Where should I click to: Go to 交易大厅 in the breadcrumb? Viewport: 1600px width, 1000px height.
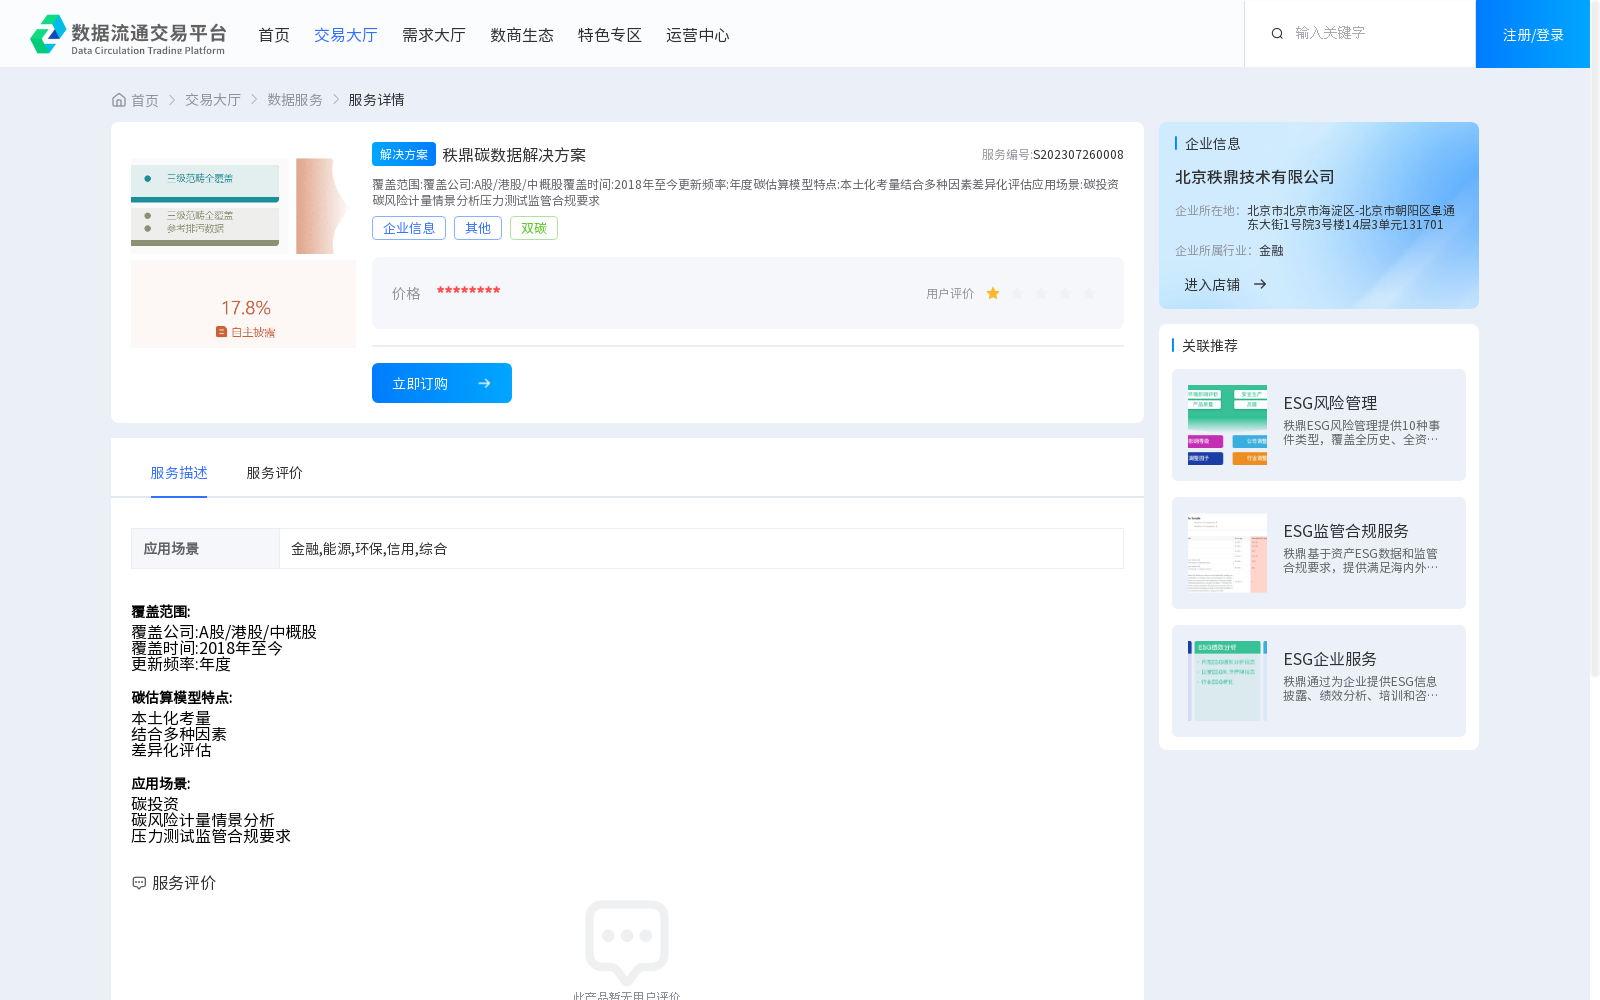click(213, 100)
